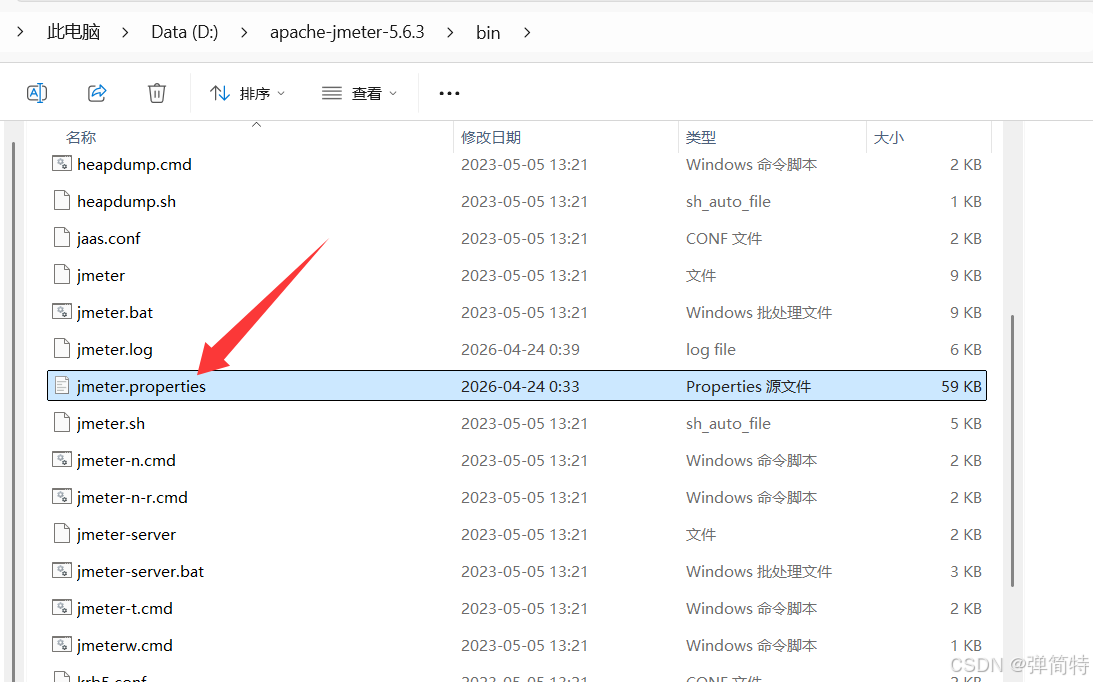Select the jaas.conf file name

pyautogui.click(x=109, y=238)
